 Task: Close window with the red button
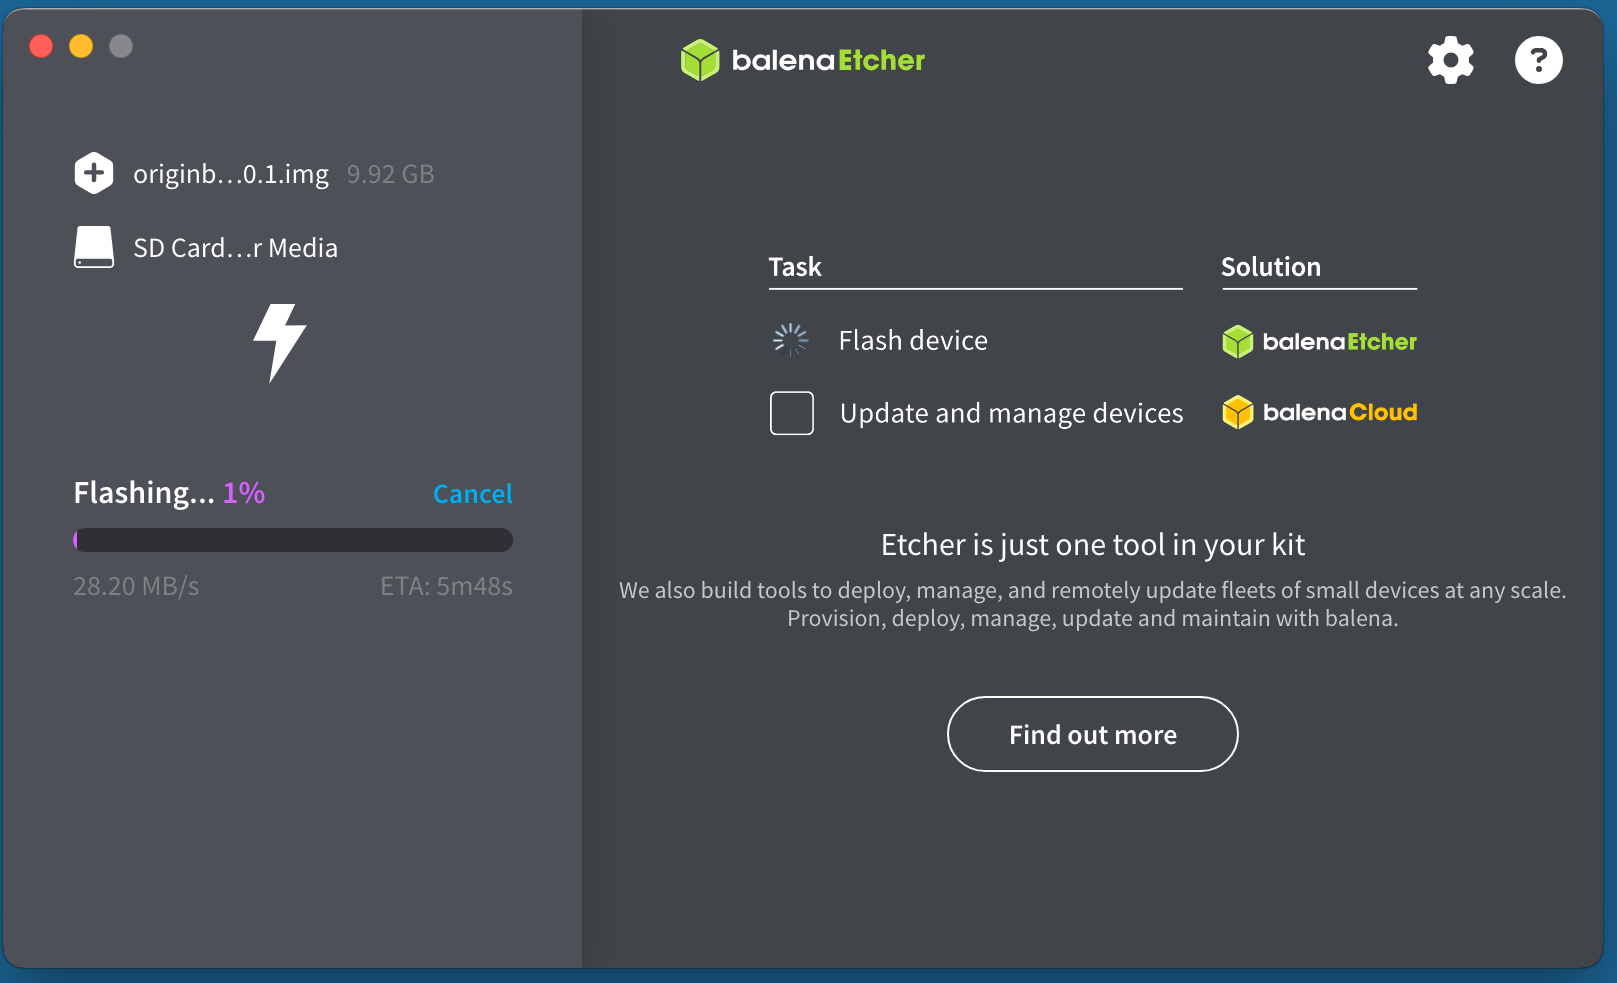[41, 46]
